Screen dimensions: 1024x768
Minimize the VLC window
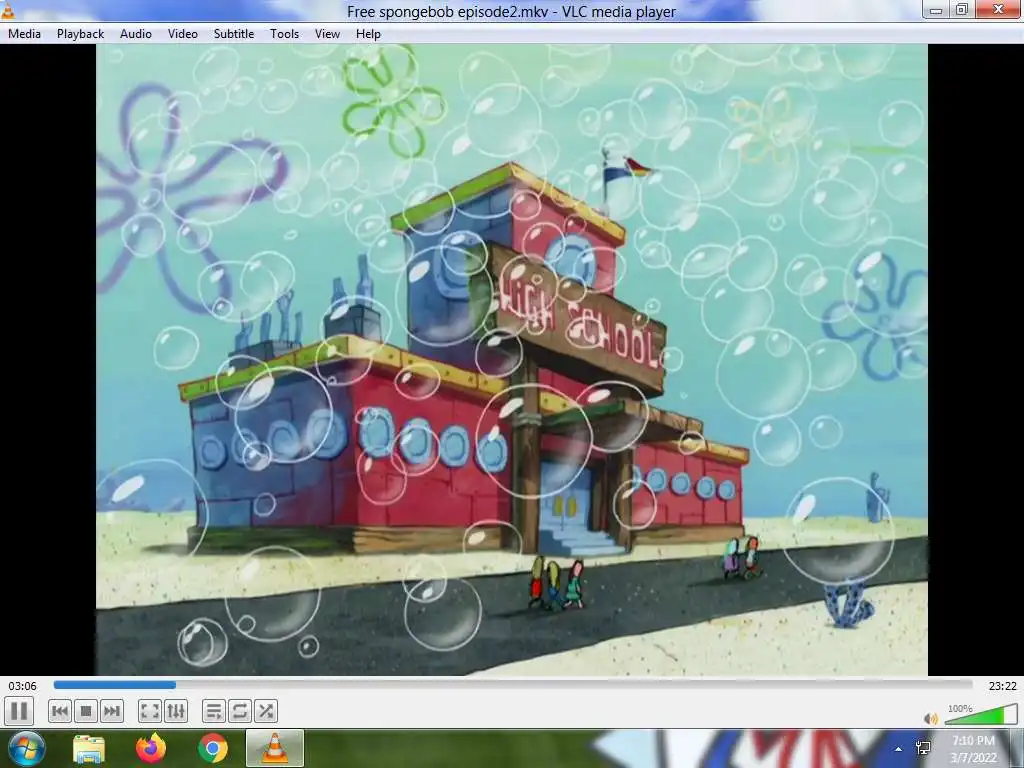936,10
